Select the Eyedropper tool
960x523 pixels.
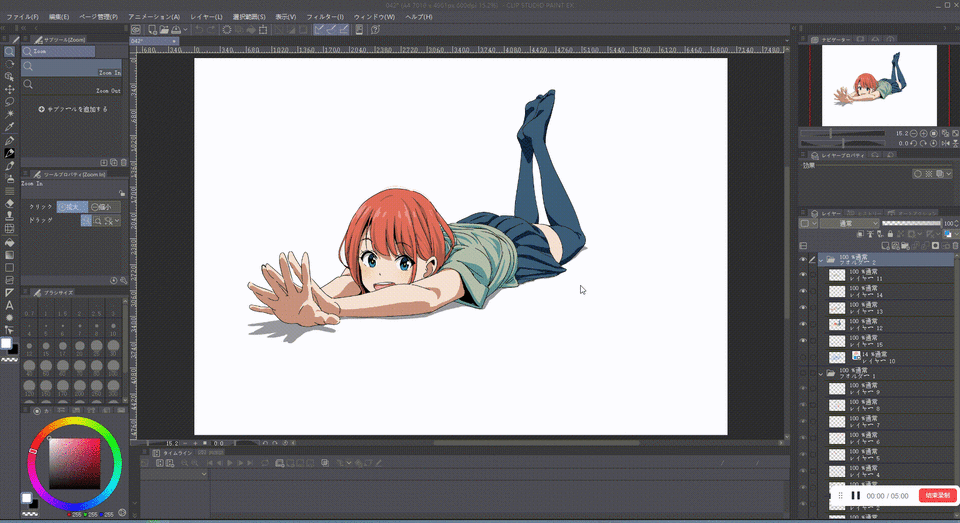[x=9, y=127]
